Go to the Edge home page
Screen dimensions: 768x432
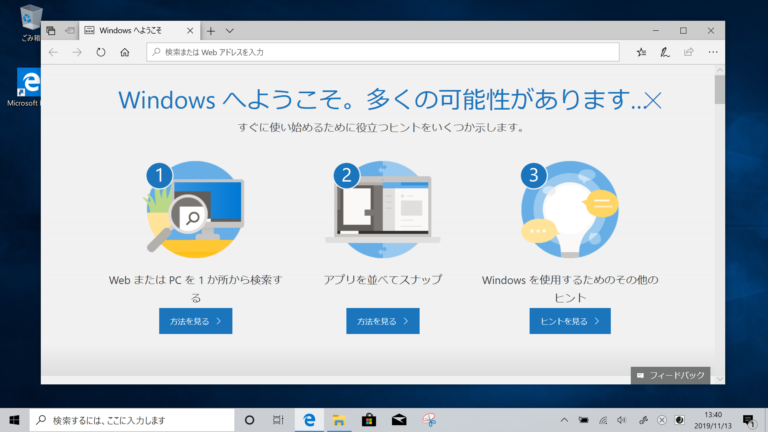[125, 52]
